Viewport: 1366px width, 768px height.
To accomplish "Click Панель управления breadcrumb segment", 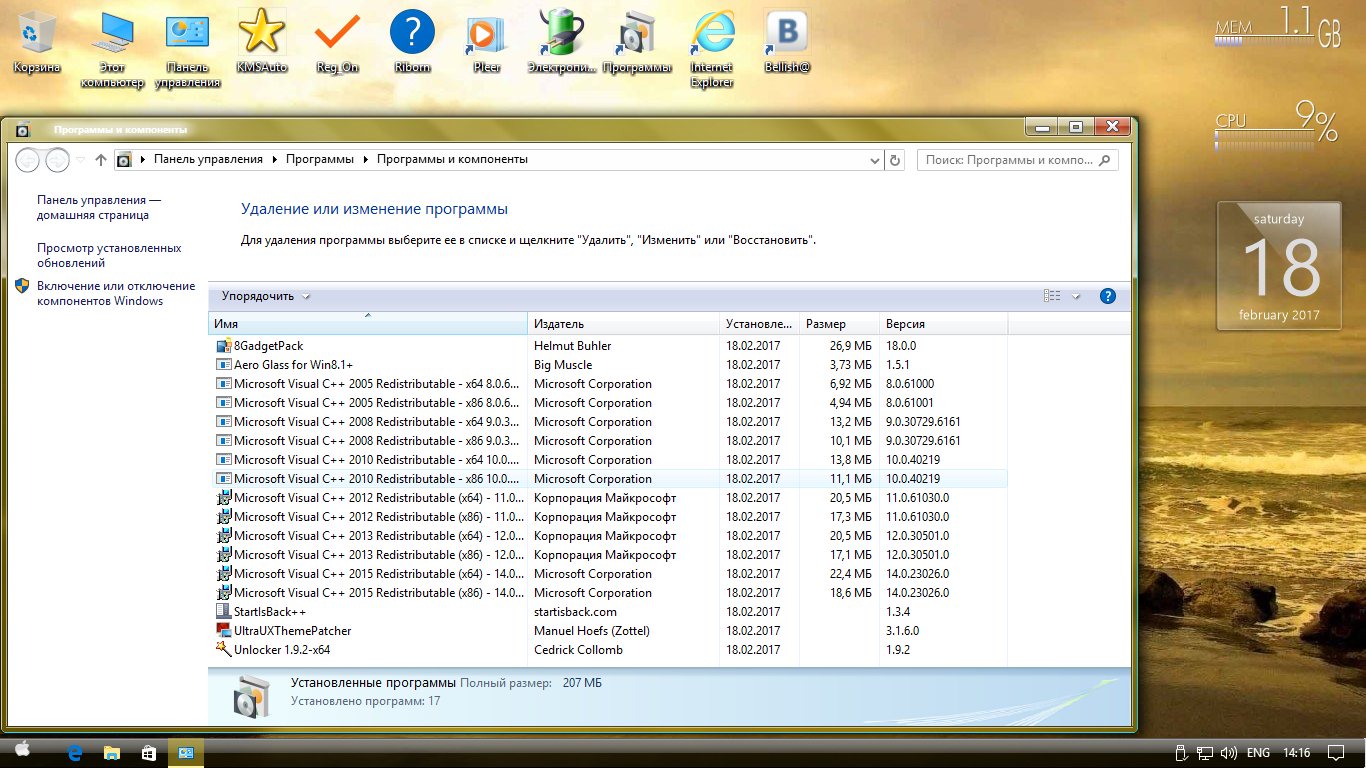I will 208,159.
